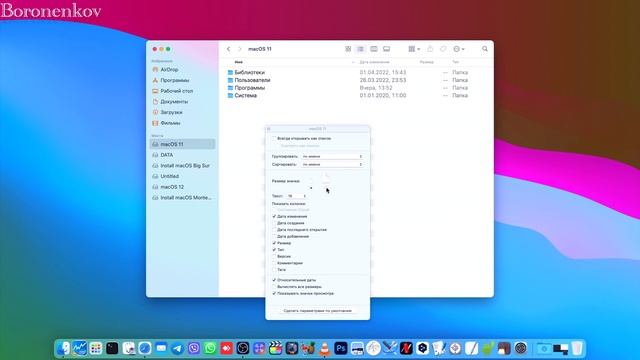
Task: Sort by the Дата изменения column header
Action: [375, 62]
